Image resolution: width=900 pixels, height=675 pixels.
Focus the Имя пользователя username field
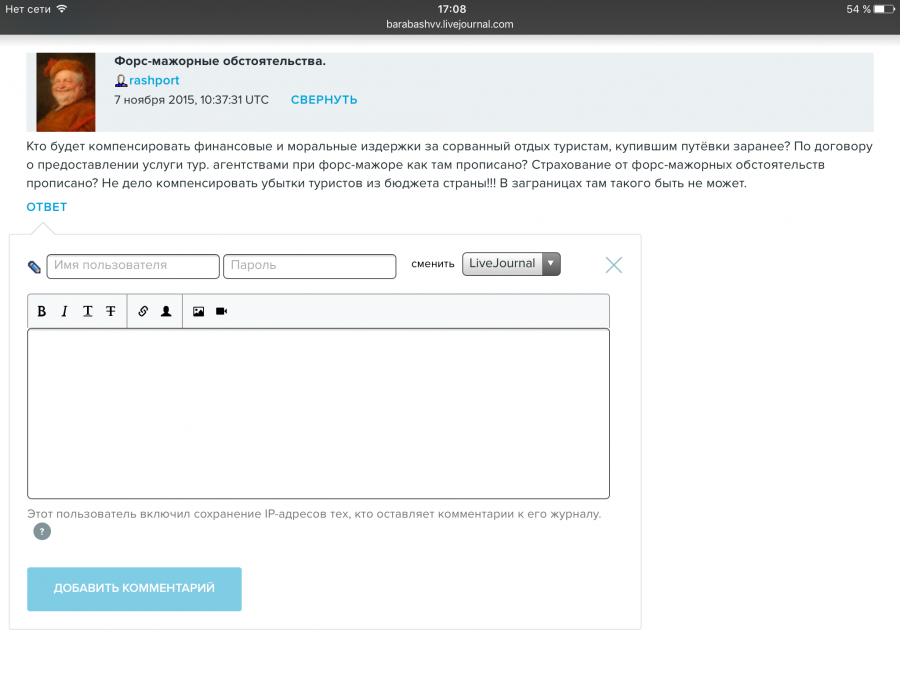point(132,266)
